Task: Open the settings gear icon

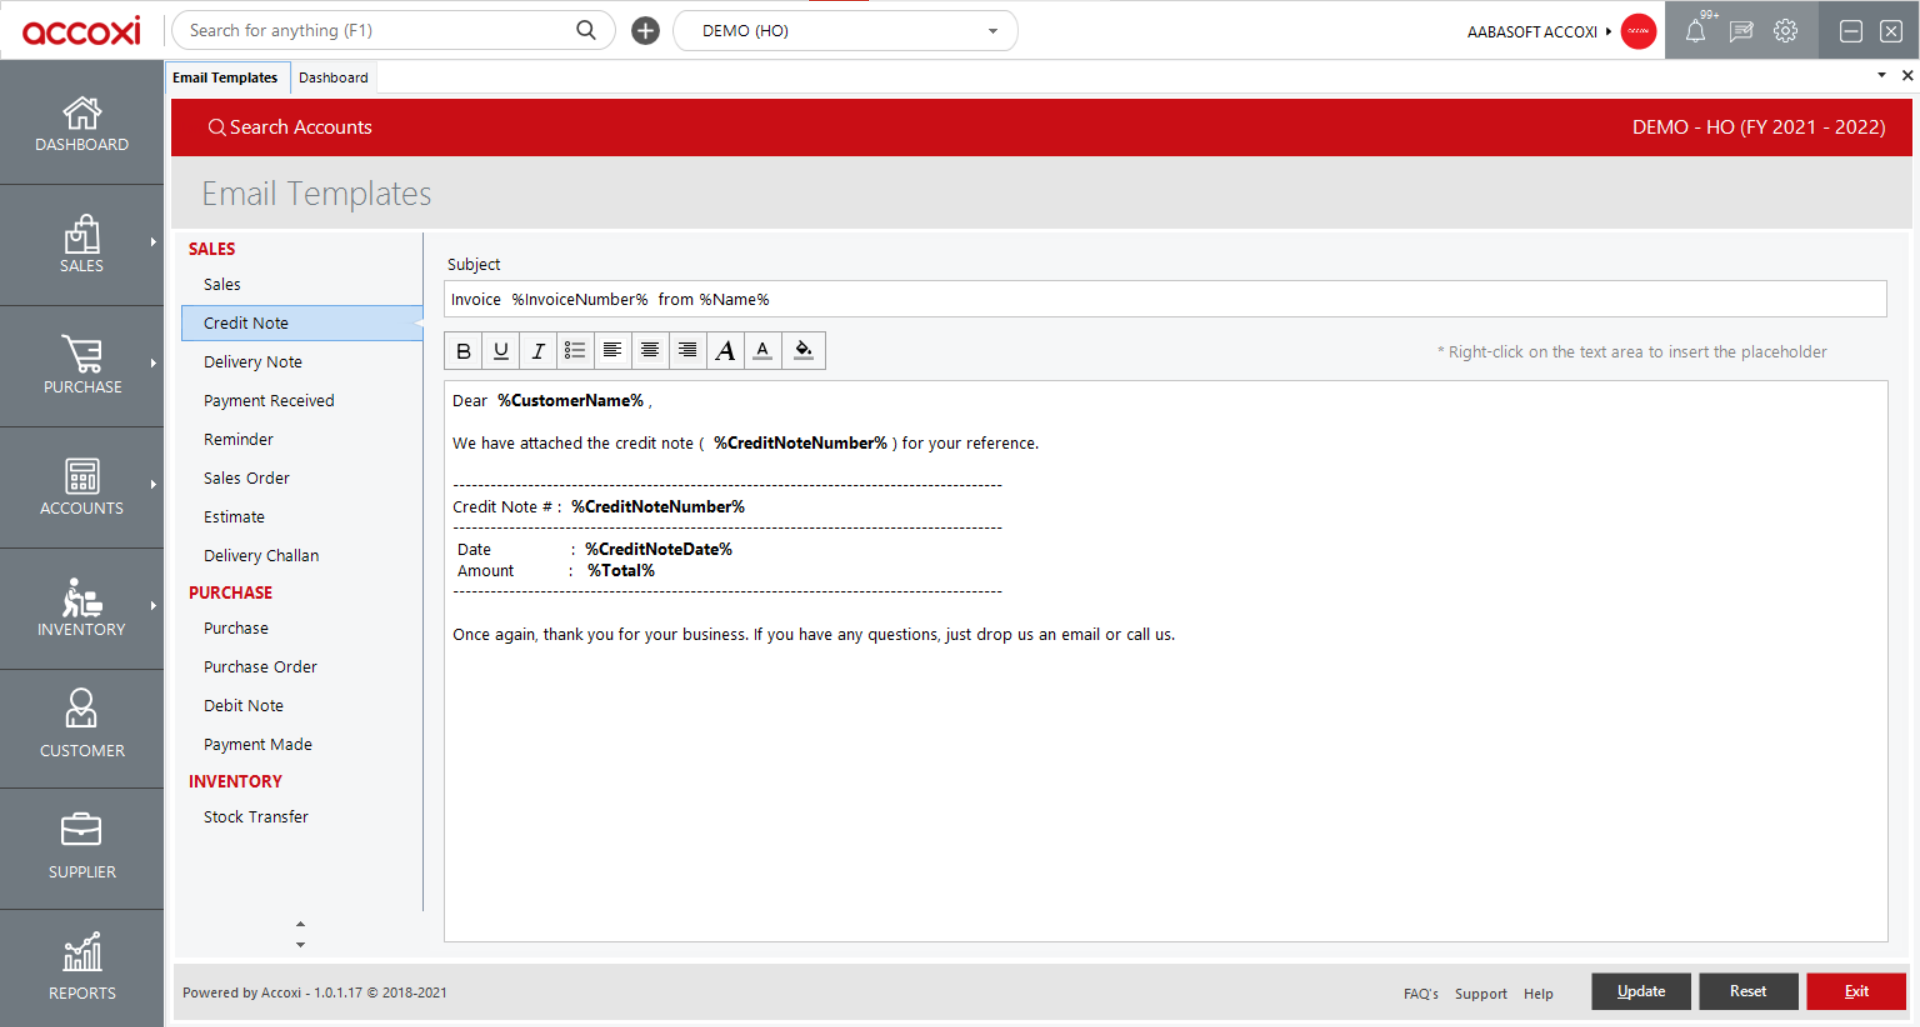Action: point(1785,31)
